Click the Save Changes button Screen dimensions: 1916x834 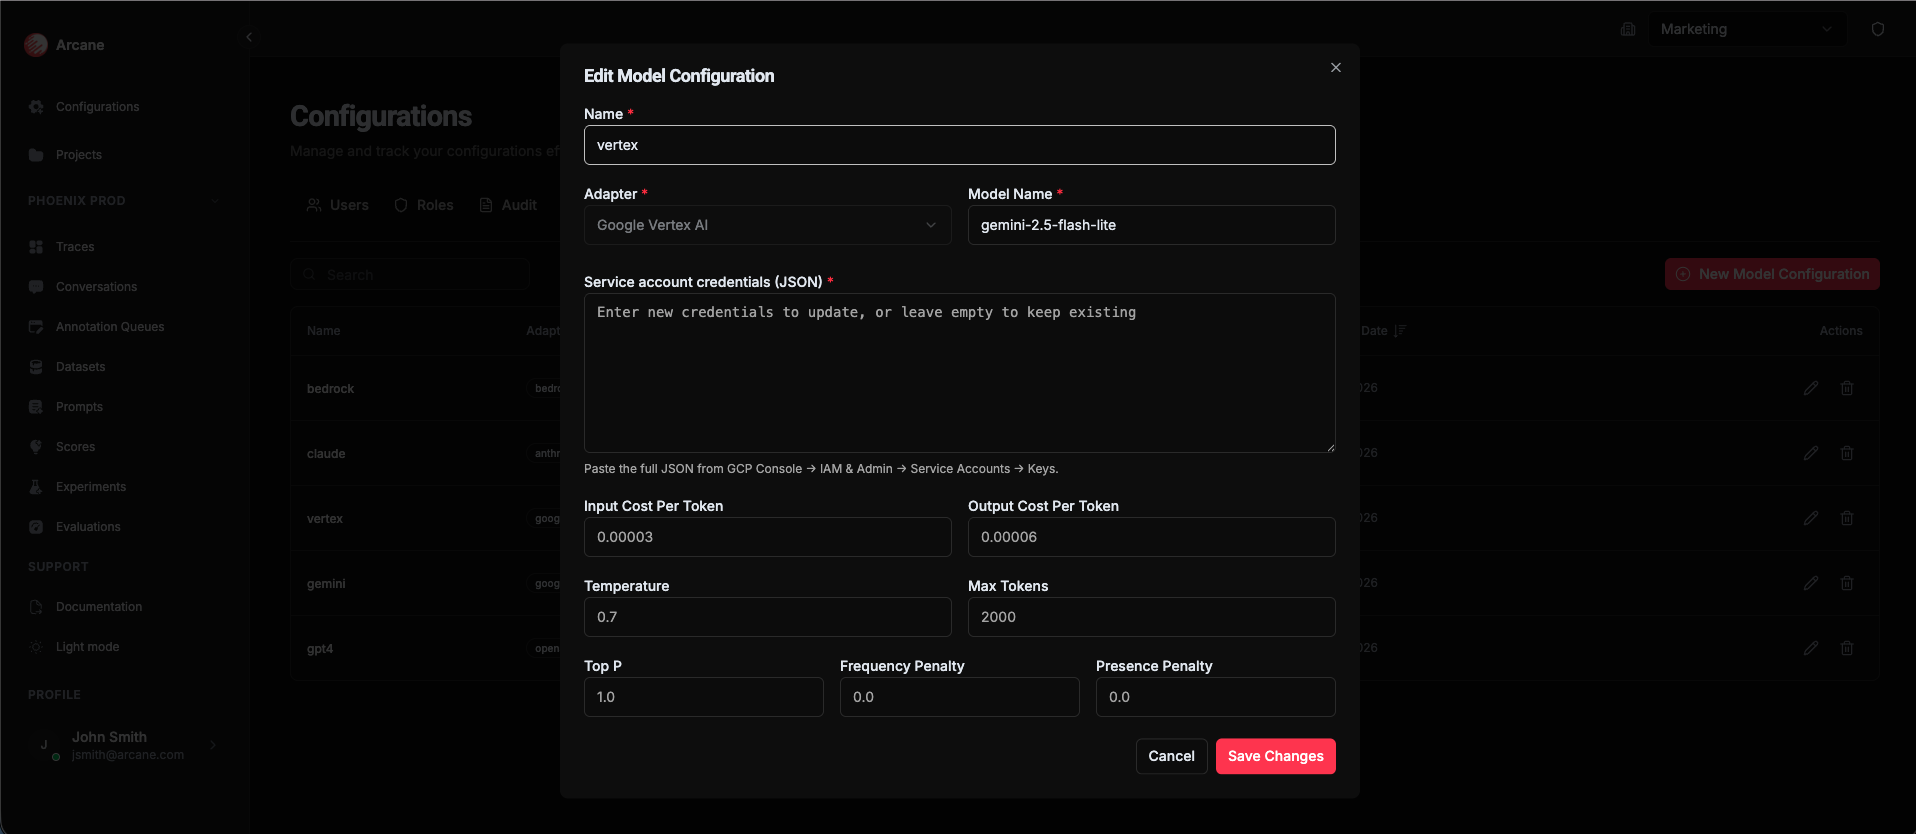tap(1275, 756)
